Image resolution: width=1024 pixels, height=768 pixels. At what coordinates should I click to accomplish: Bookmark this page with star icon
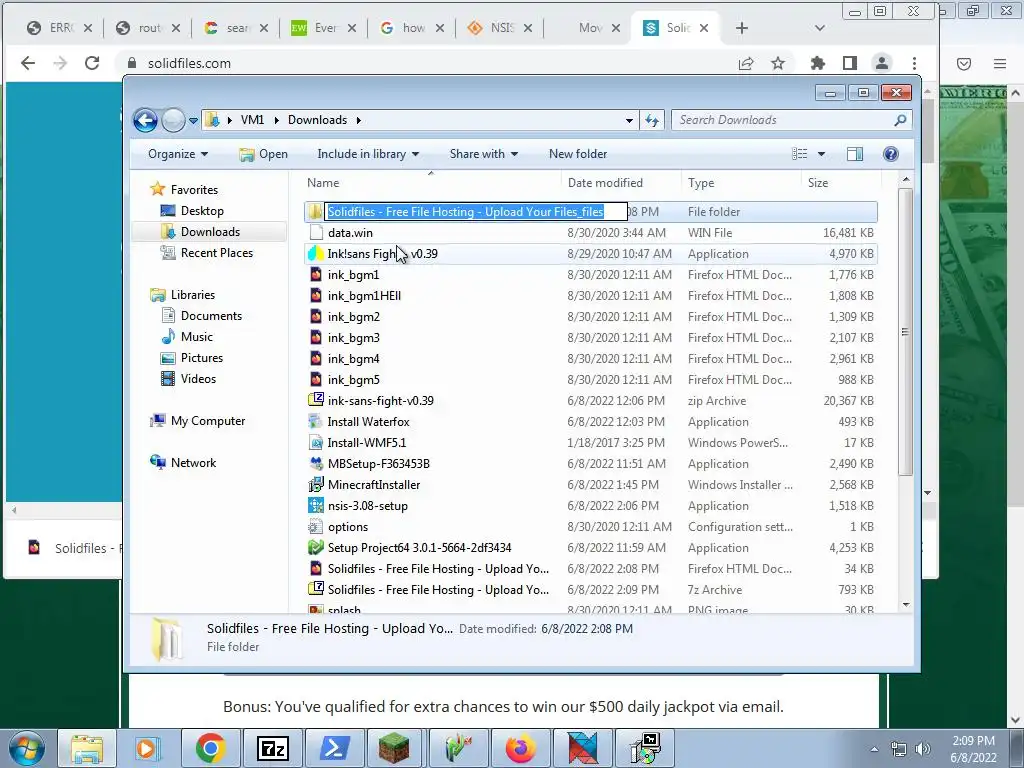point(777,63)
